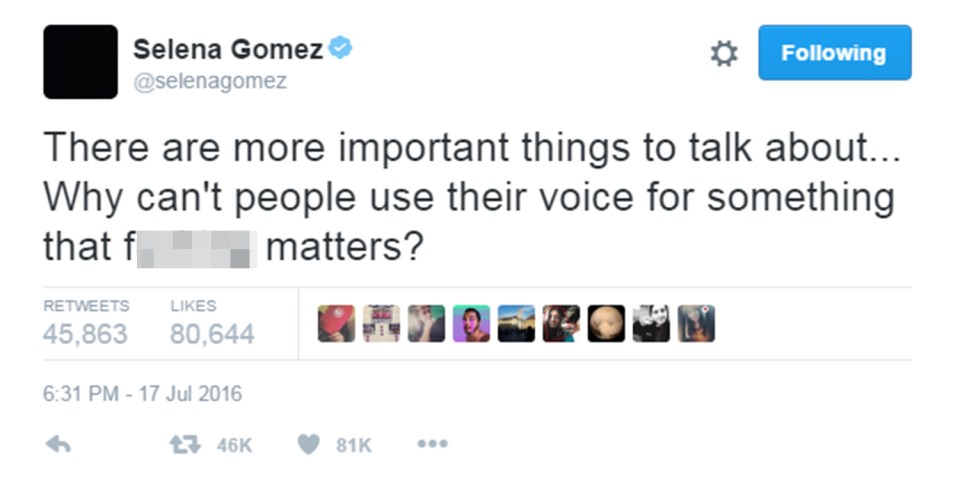Click the reply arrow icon

tap(58, 444)
